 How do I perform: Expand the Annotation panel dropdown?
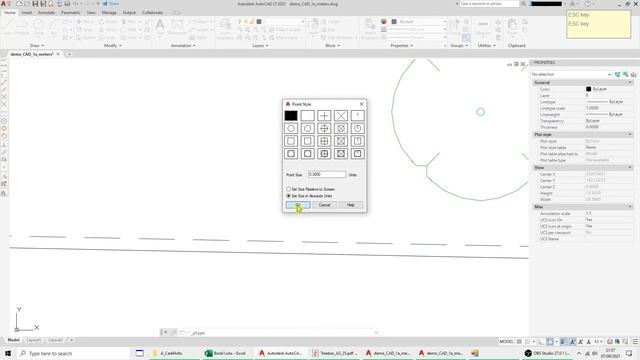(x=183, y=45)
